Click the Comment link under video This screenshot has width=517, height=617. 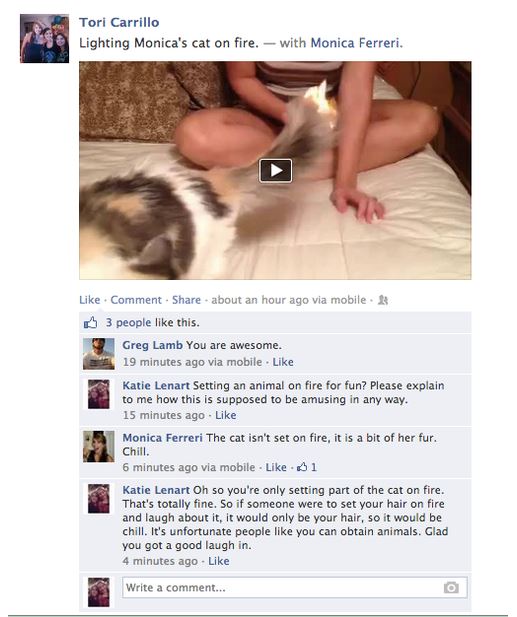point(136,300)
